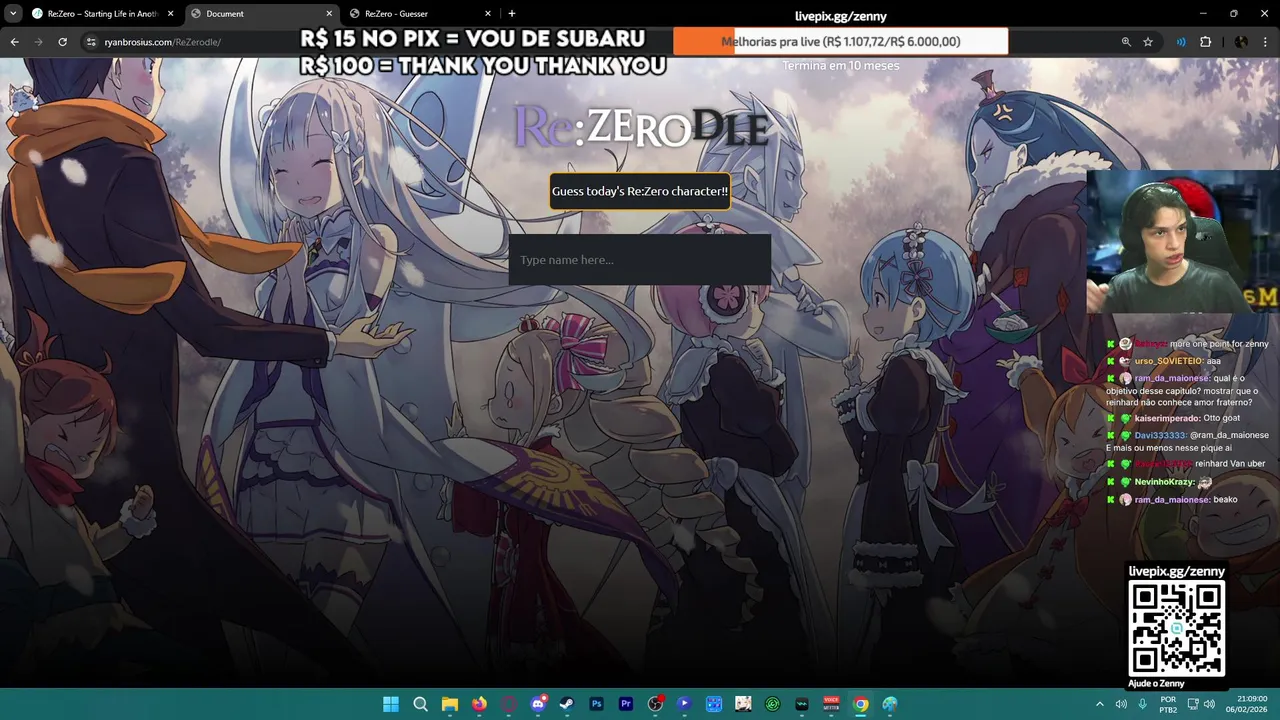
Task: Click the streamer webcam overlay
Action: coord(1183,242)
